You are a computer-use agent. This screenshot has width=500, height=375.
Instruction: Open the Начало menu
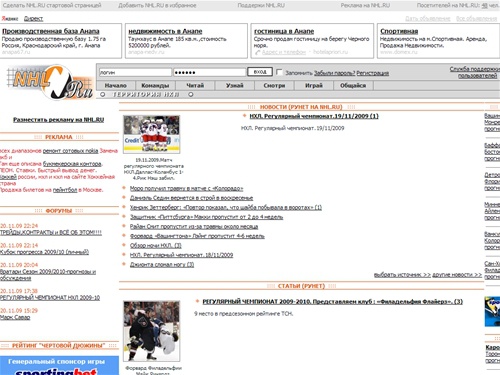pyautogui.click(x=116, y=86)
